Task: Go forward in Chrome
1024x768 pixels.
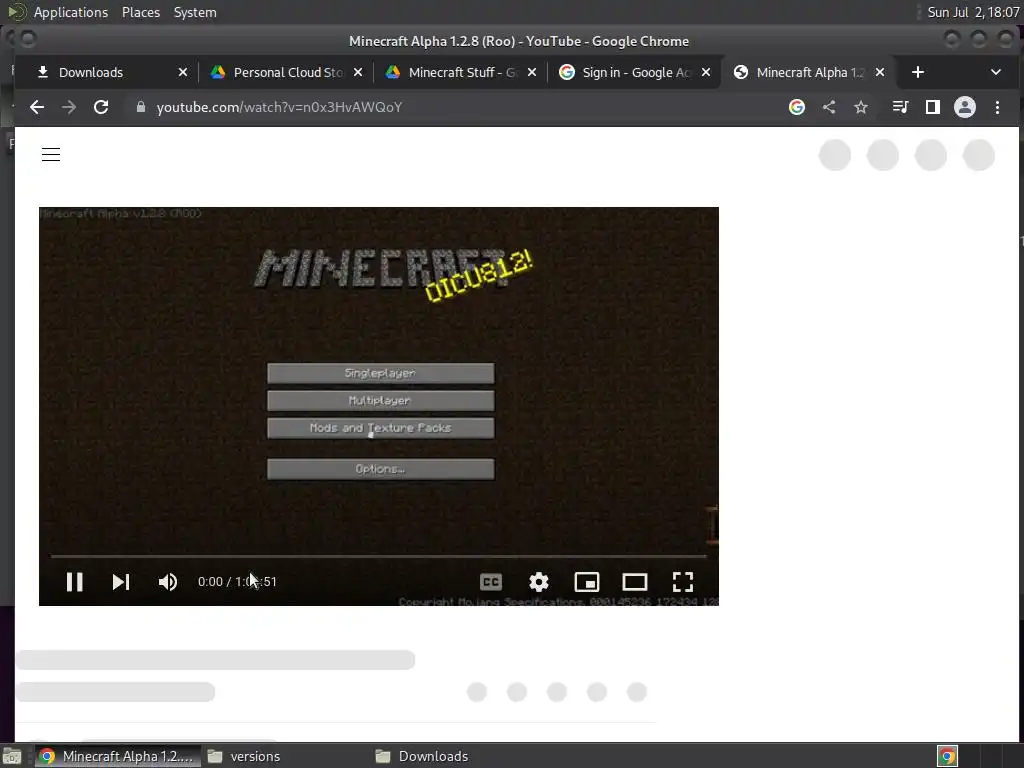Action: click(x=69, y=107)
